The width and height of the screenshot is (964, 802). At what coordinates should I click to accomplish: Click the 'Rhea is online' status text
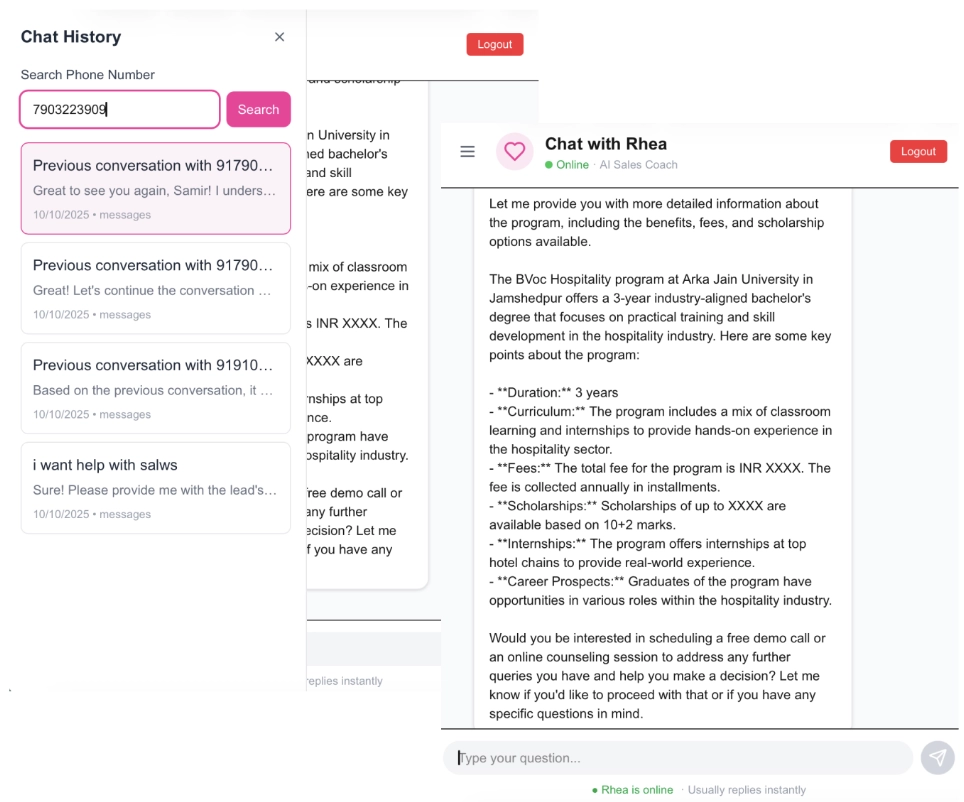coord(637,790)
